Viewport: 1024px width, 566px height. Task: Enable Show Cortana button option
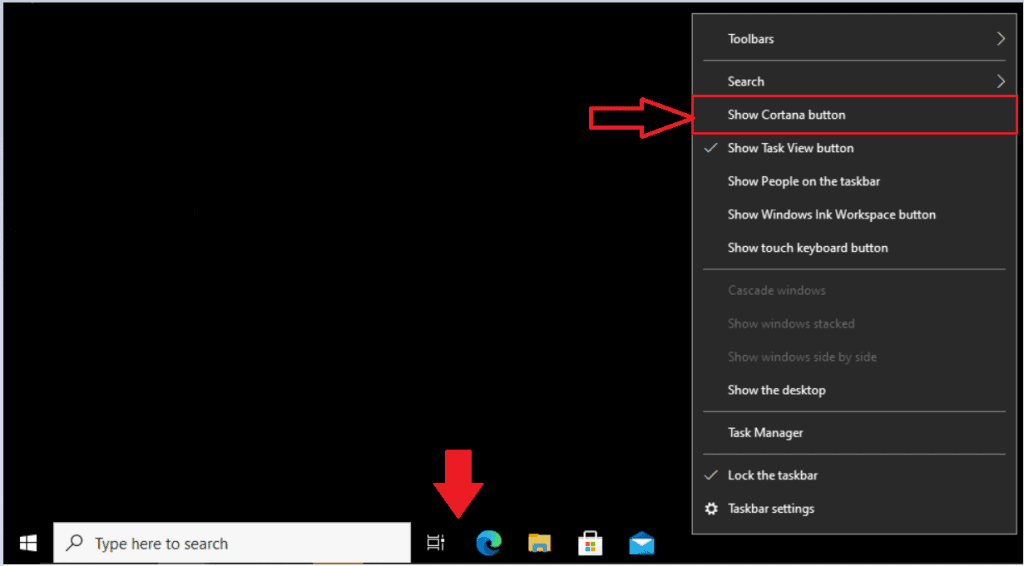tap(786, 115)
